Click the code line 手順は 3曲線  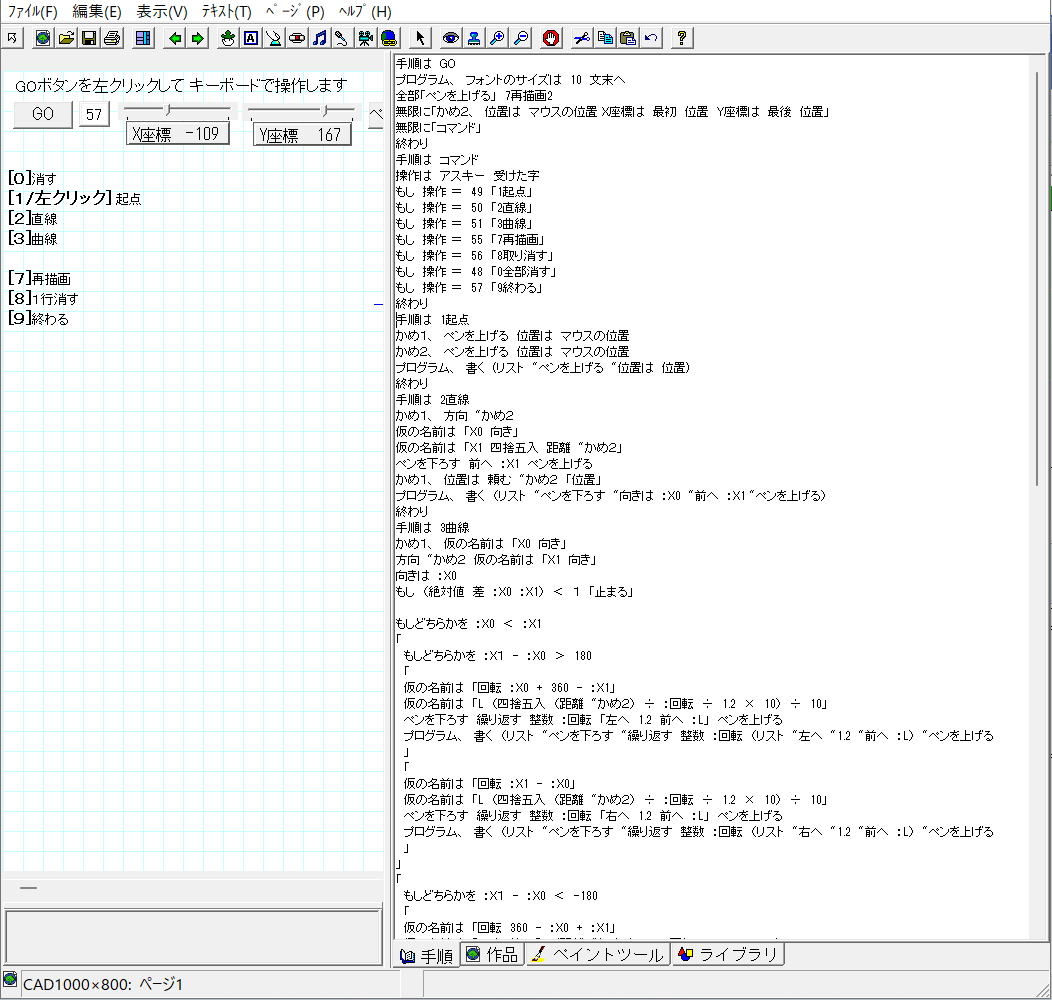(432, 528)
